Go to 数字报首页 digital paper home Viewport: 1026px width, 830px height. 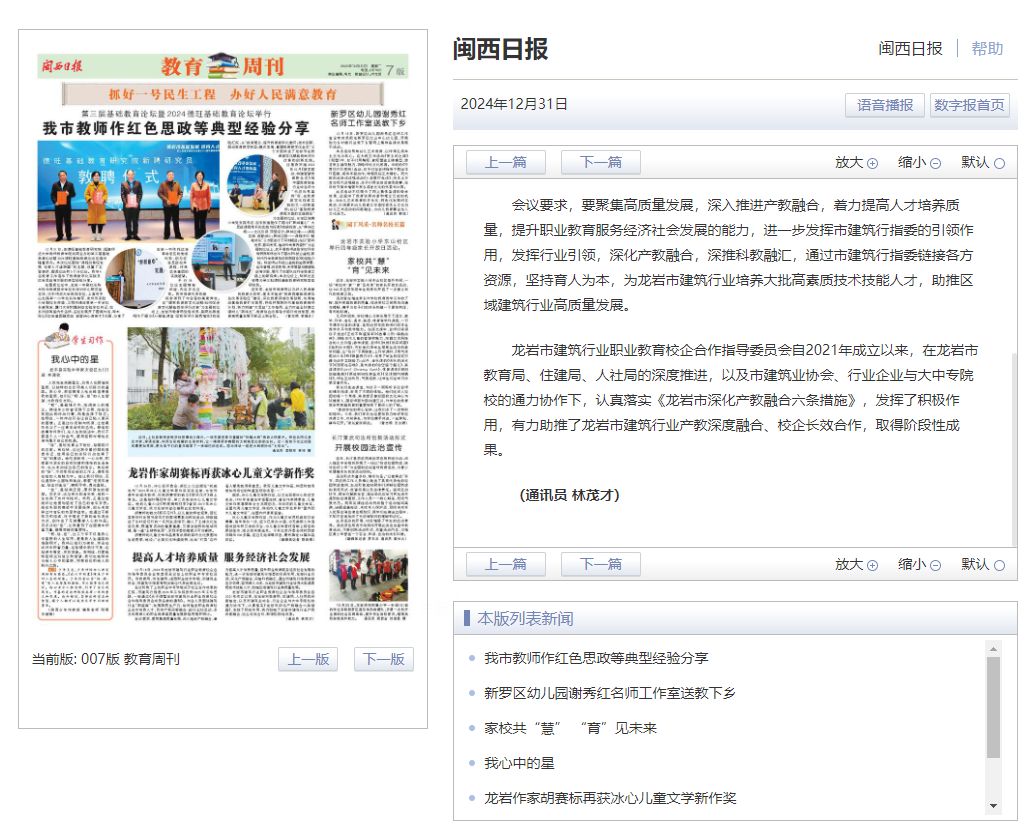pyautogui.click(x=969, y=105)
